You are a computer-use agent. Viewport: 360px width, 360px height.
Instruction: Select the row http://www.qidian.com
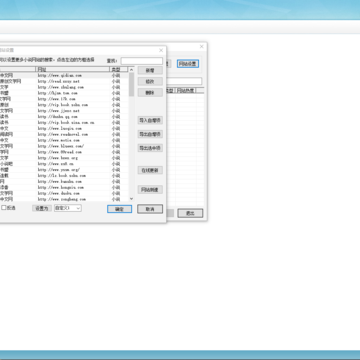(63, 75)
